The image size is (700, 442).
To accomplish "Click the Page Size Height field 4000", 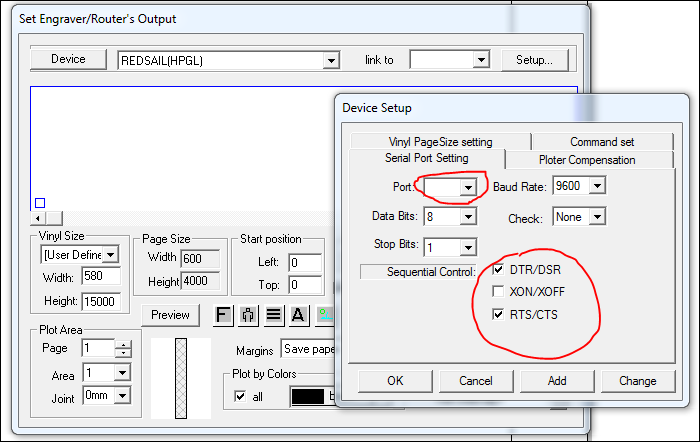I will pyautogui.click(x=200, y=281).
